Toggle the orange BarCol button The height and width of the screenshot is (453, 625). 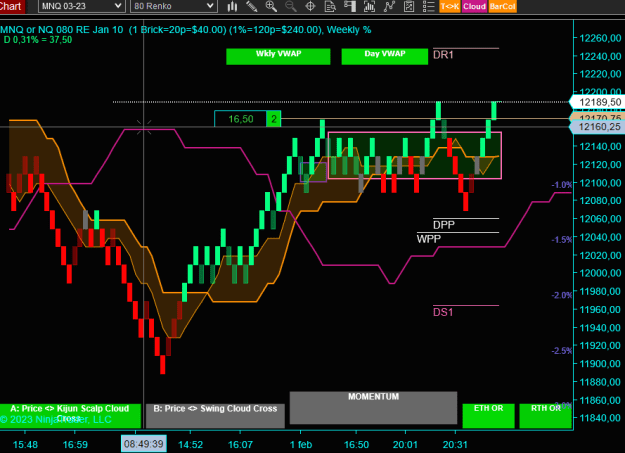[x=502, y=6]
